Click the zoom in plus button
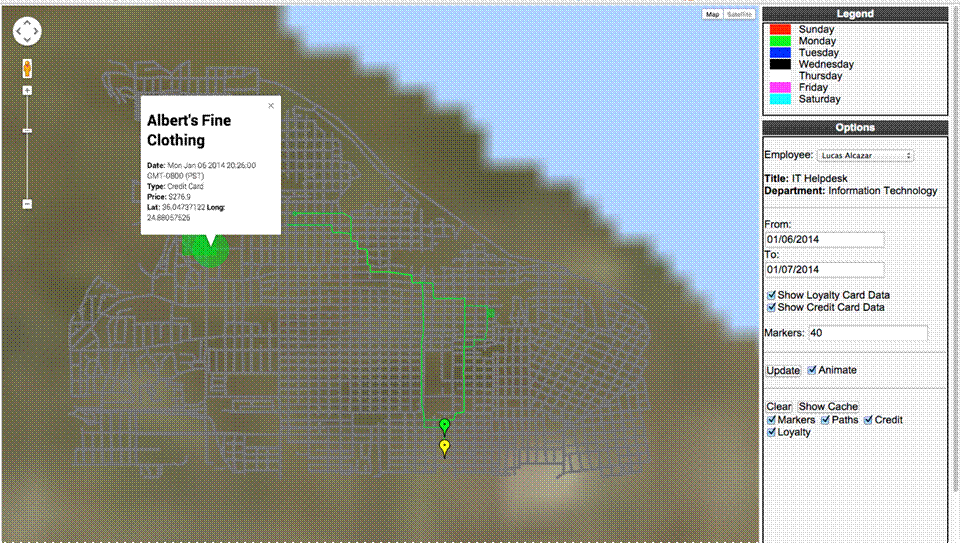Viewport: 960px width, 543px height. click(x=27, y=91)
